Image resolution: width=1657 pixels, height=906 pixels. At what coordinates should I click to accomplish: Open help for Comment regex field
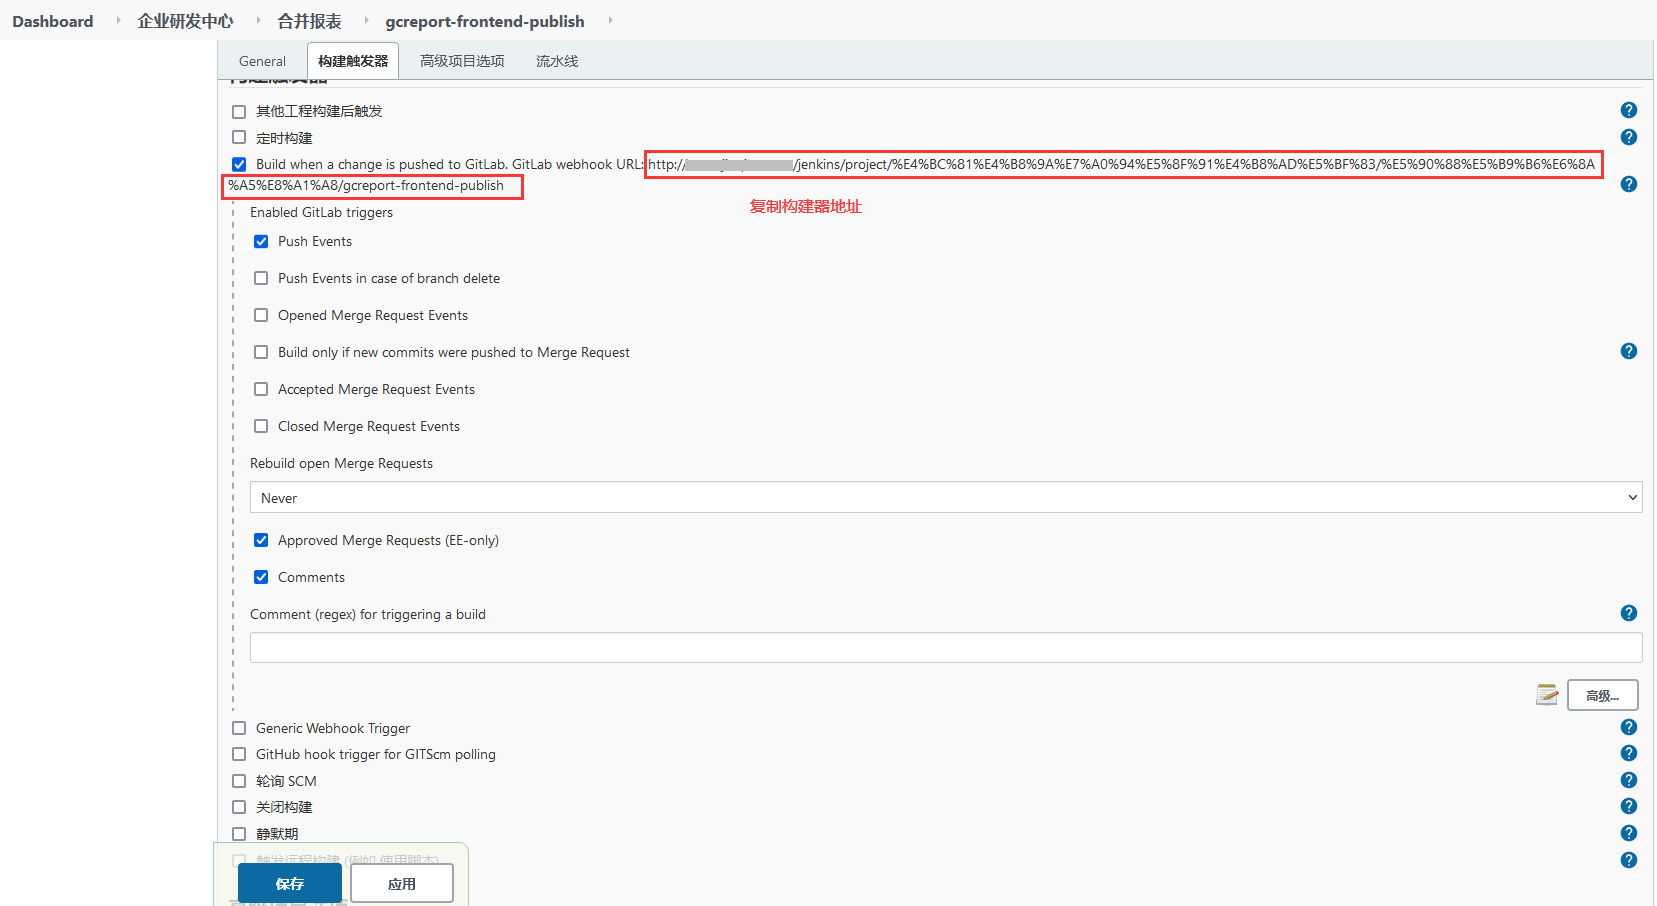point(1628,613)
